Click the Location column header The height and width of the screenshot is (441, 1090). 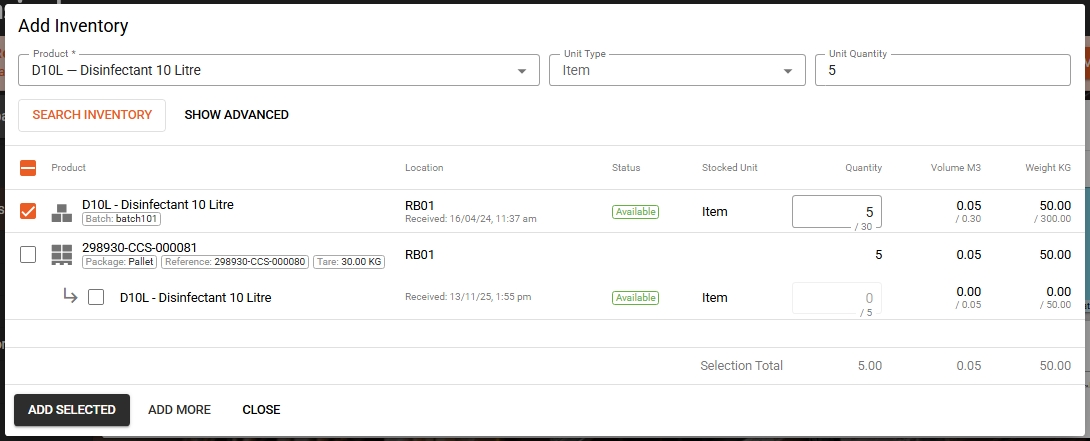[424, 168]
